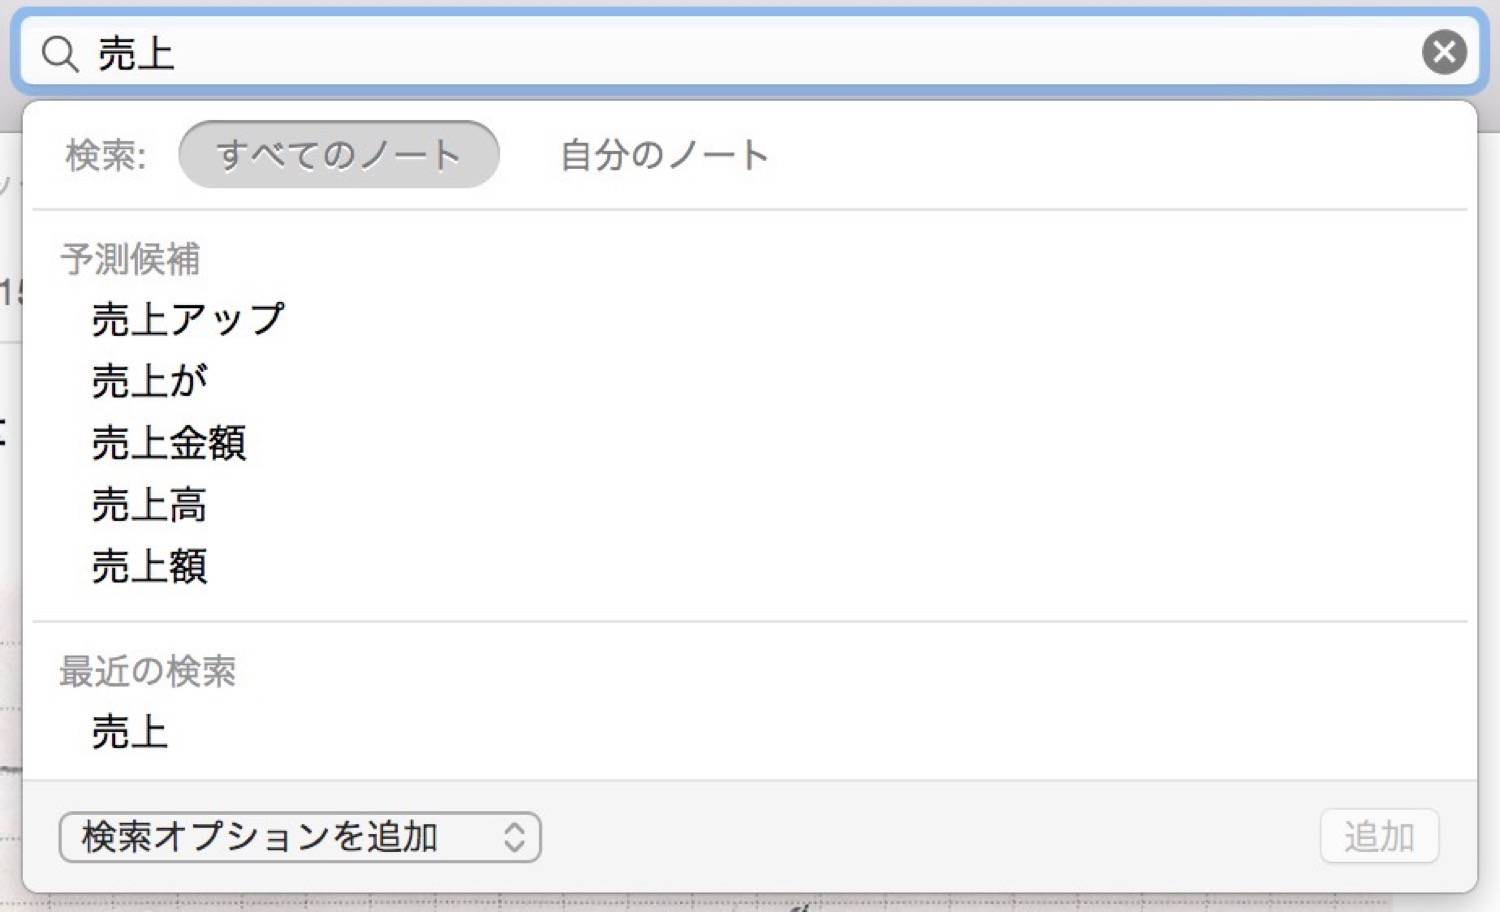Pick the 売上が predicted suggestion

[x=149, y=381]
